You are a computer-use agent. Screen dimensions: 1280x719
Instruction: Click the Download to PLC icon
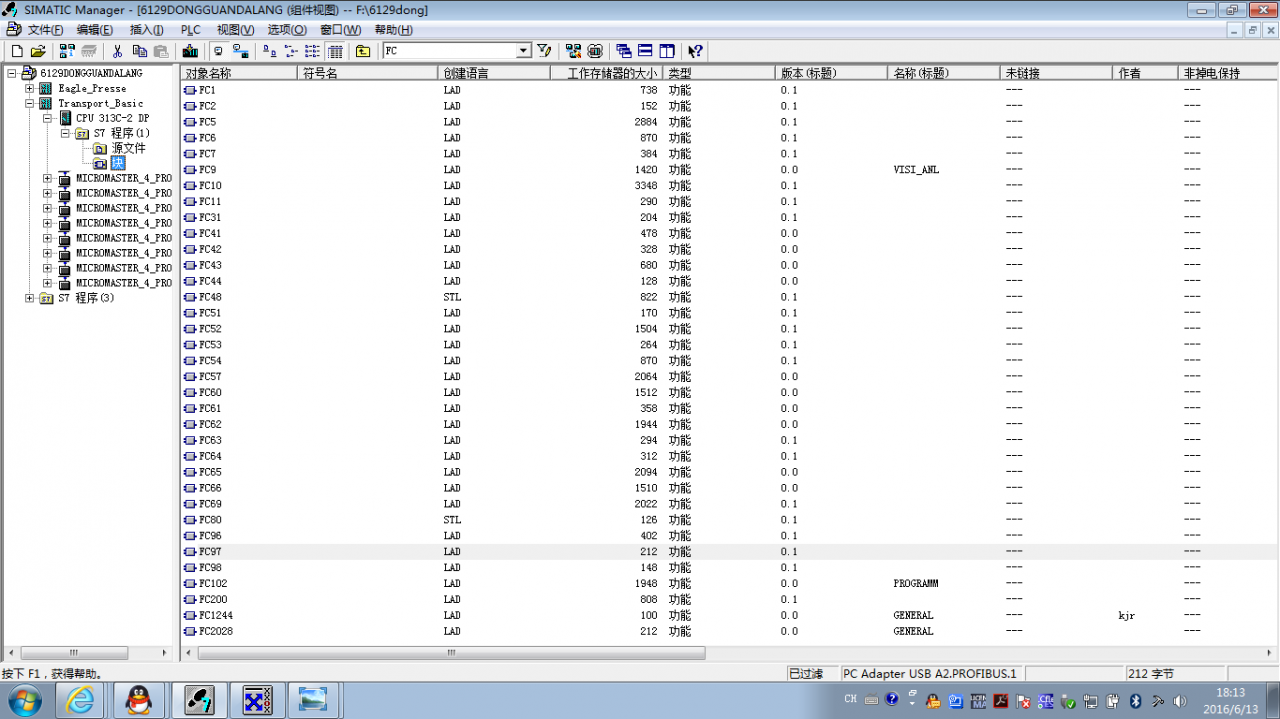click(x=190, y=51)
